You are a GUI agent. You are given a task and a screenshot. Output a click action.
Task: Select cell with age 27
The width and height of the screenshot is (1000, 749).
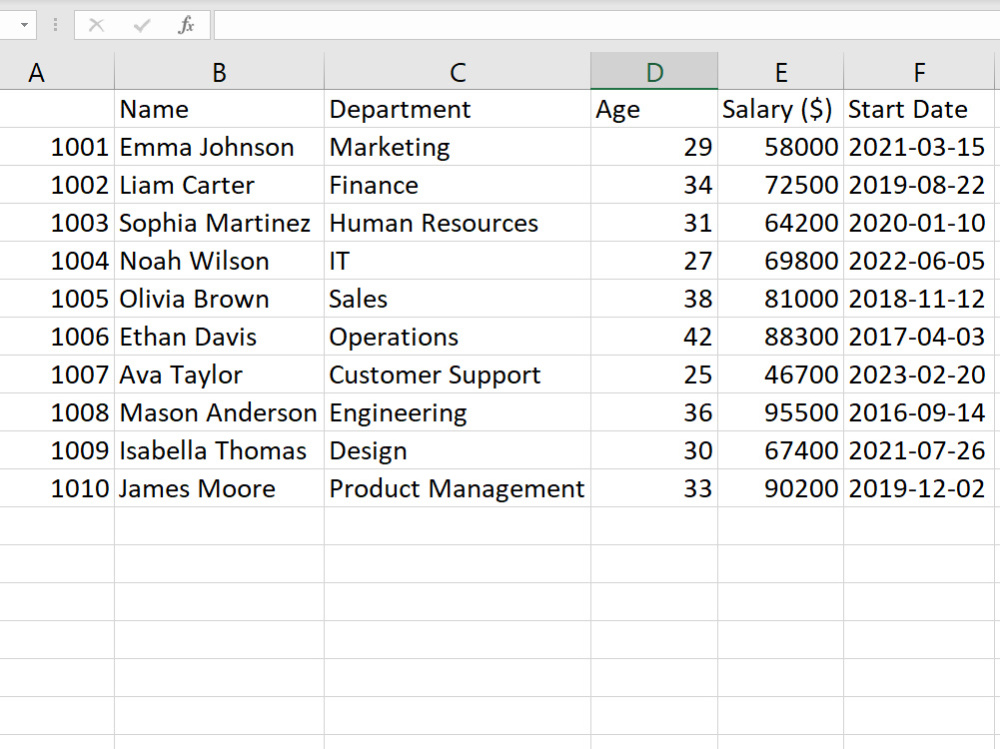[654, 261]
